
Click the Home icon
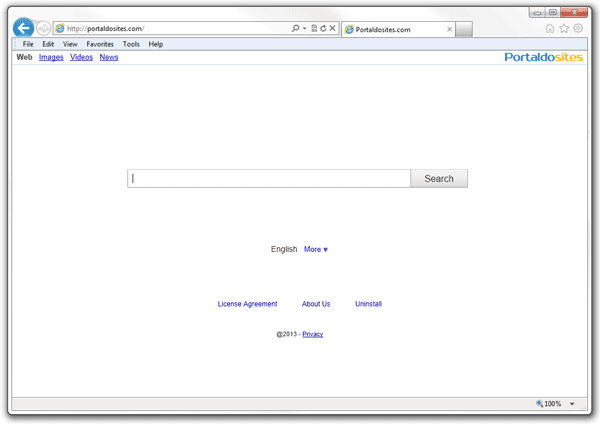click(550, 28)
